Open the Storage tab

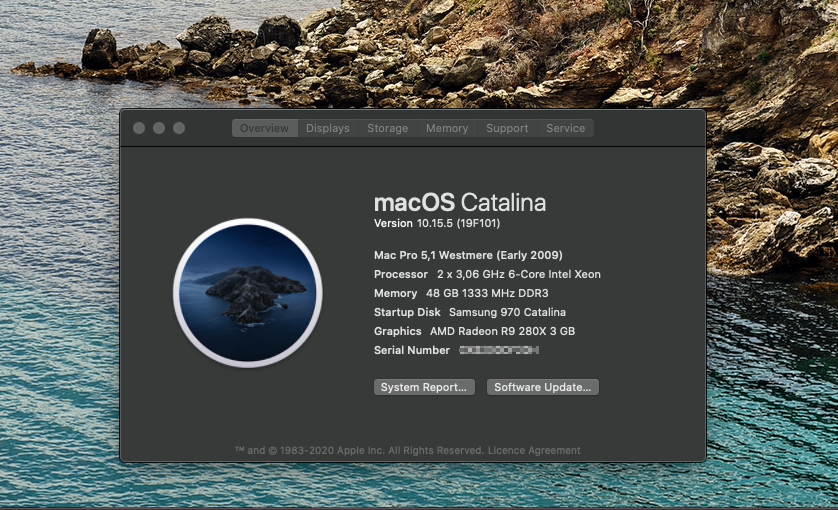click(387, 128)
